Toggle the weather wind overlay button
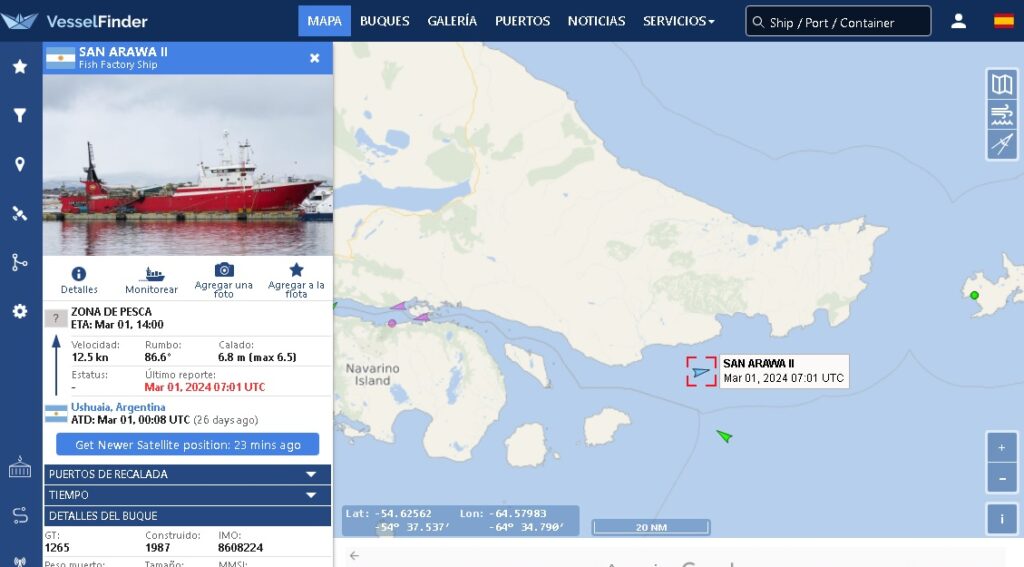 (1002, 114)
